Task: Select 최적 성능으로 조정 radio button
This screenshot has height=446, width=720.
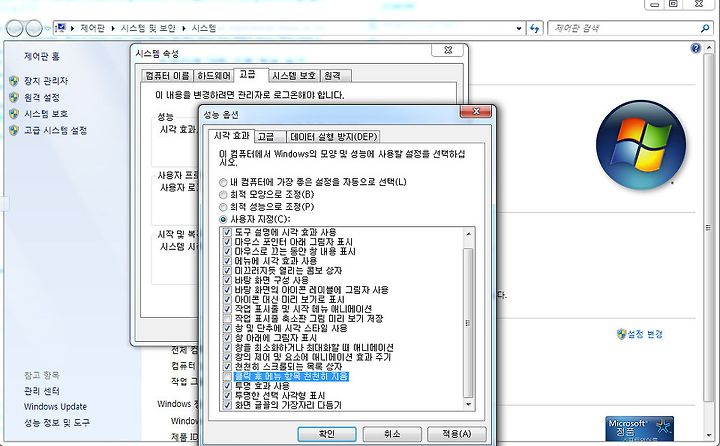Action: 223,207
